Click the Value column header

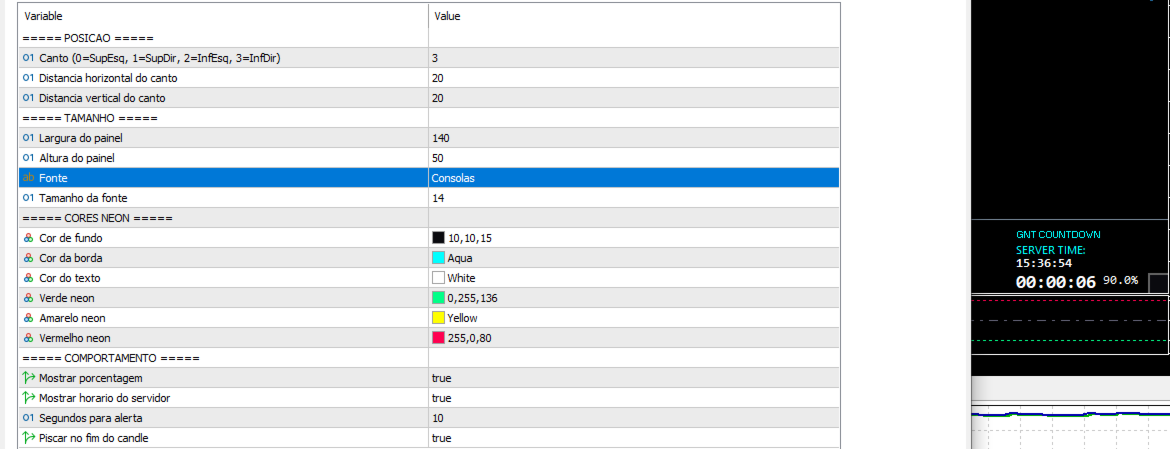[x=634, y=16]
